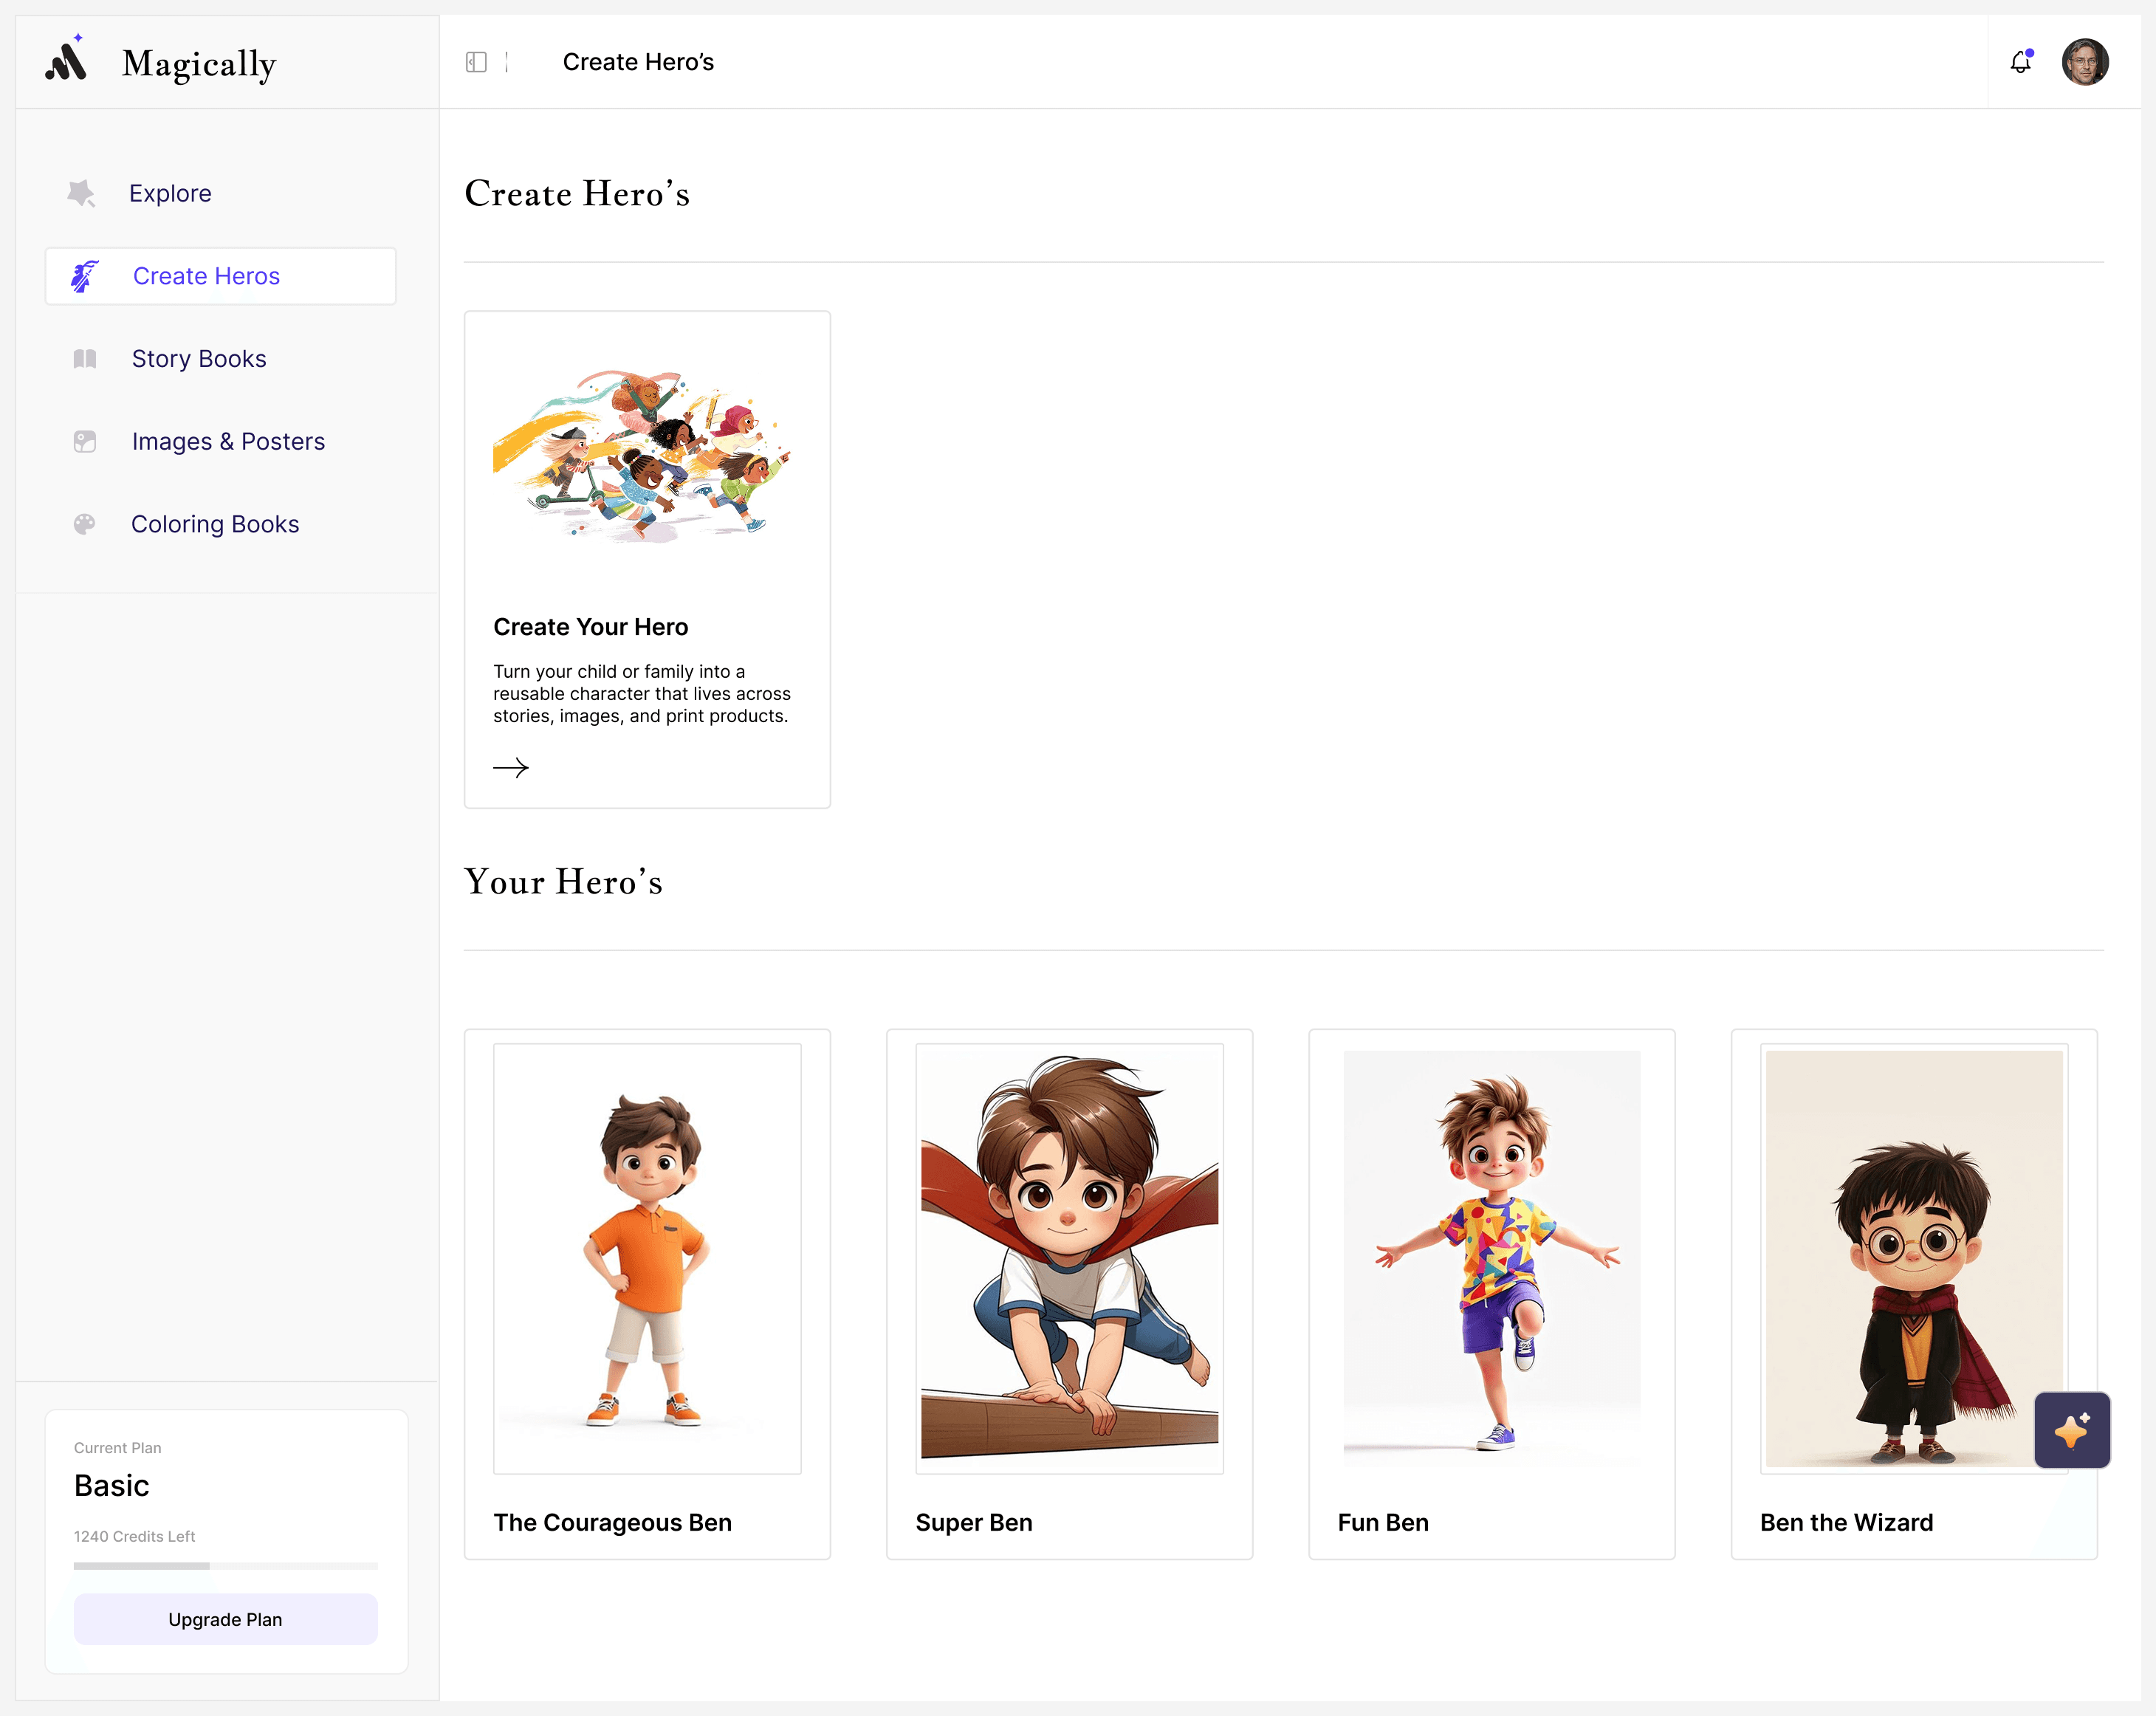Screen dimensions: 2156x1716
Task: Click the Coloring Books palette icon
Action: (x=85, y=524)
